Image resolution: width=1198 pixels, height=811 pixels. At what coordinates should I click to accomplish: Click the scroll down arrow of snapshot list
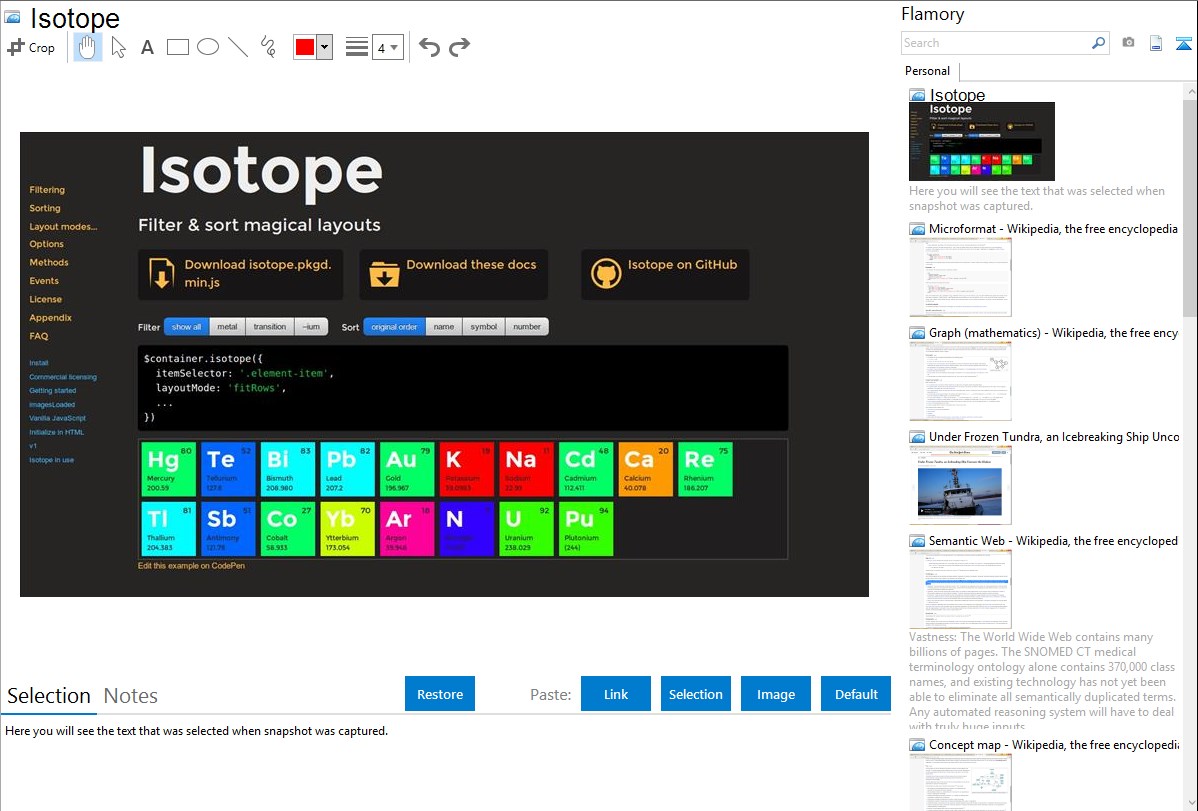coord(1190,802)
